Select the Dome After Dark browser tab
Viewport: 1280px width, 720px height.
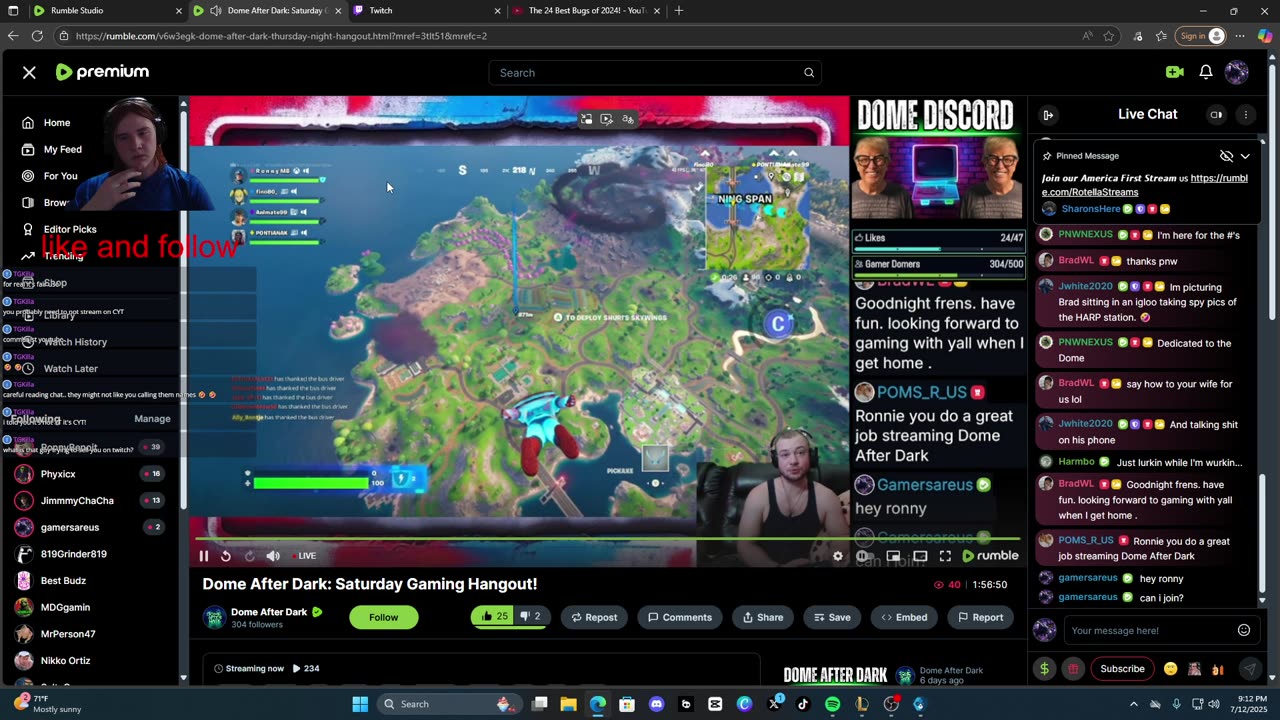click(x=267, y=11)
